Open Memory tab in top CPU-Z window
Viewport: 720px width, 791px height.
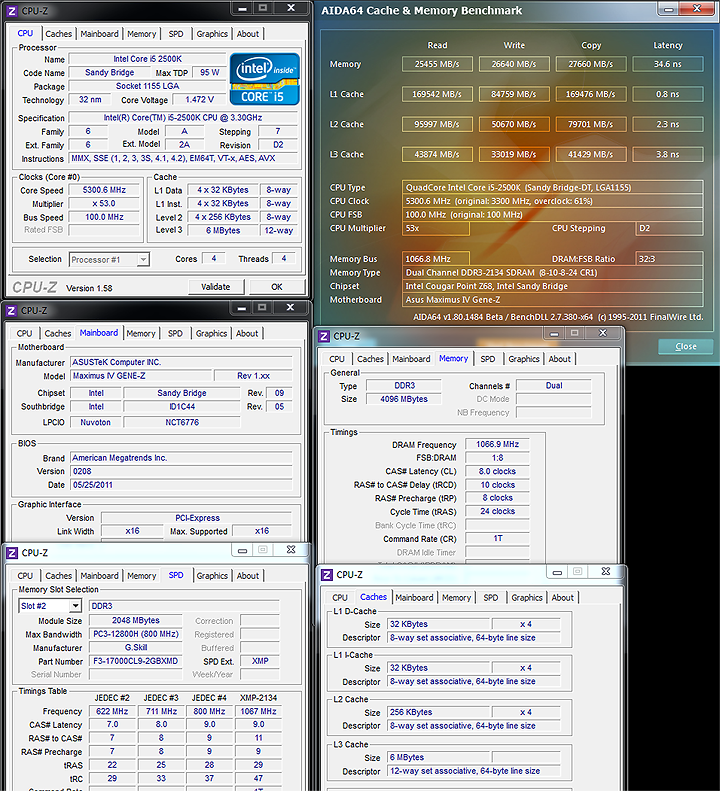tap(141, 34)
